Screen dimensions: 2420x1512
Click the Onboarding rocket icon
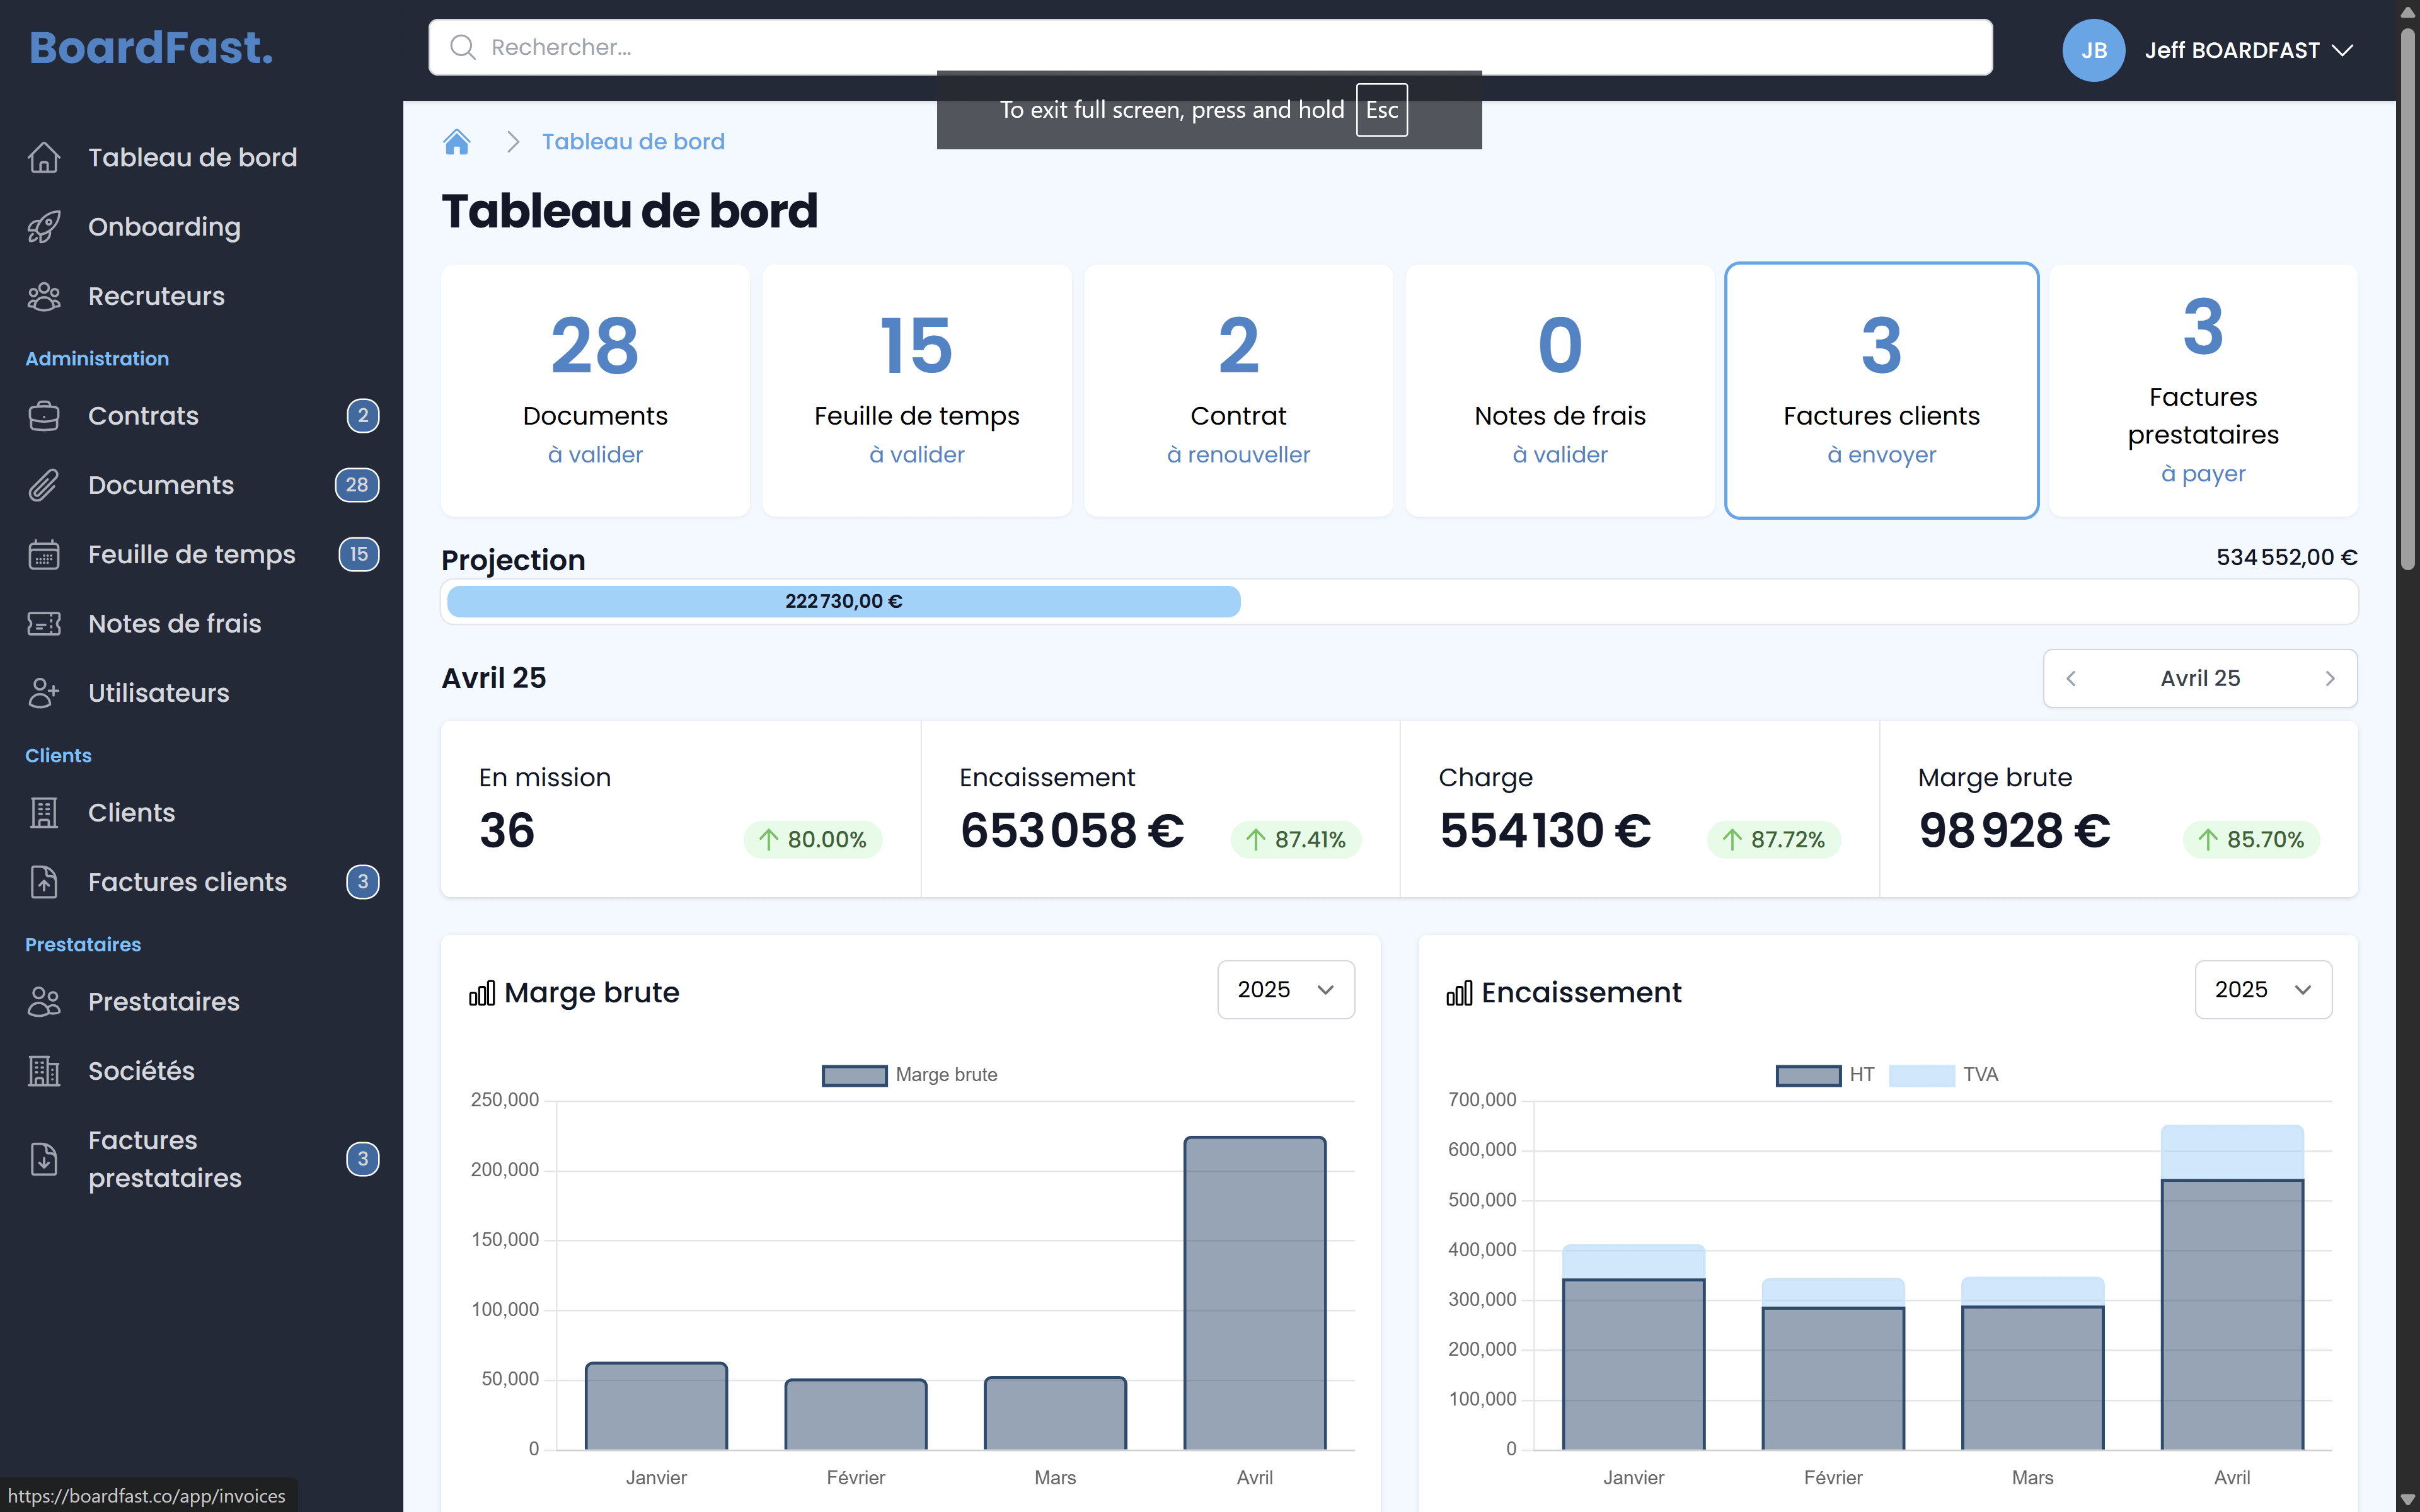click(44, 227)
